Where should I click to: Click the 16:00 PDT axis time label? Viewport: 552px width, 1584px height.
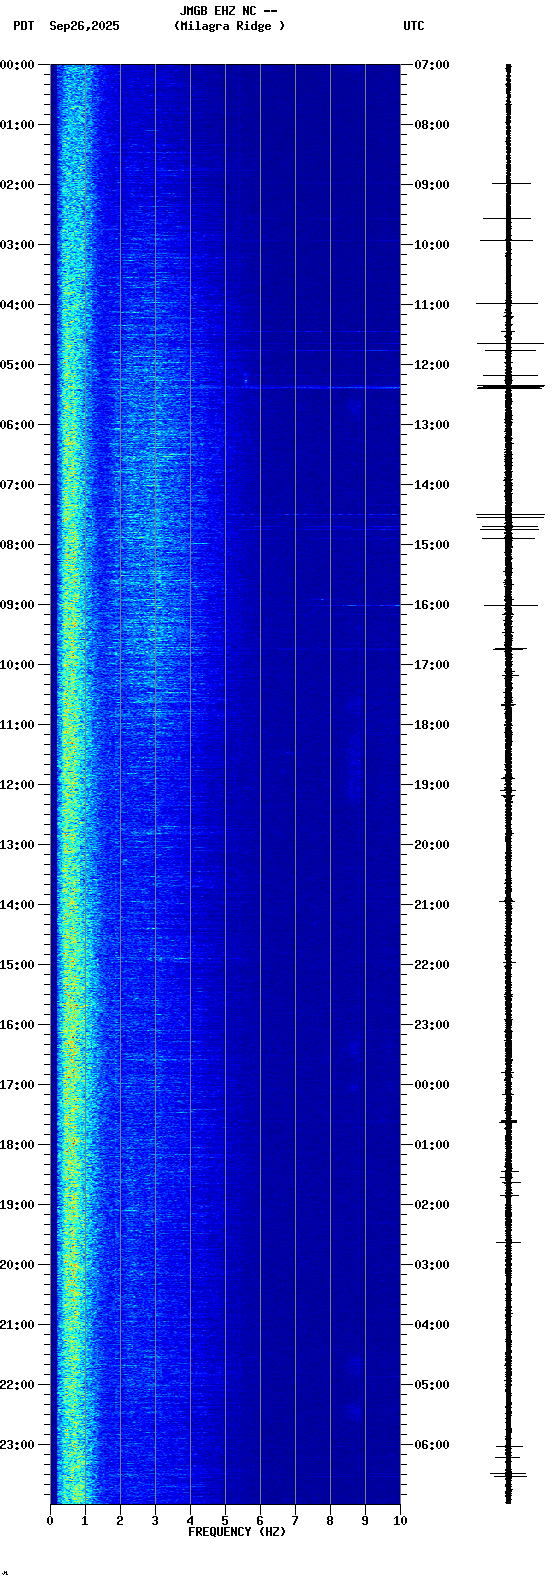click(17, 1025)
